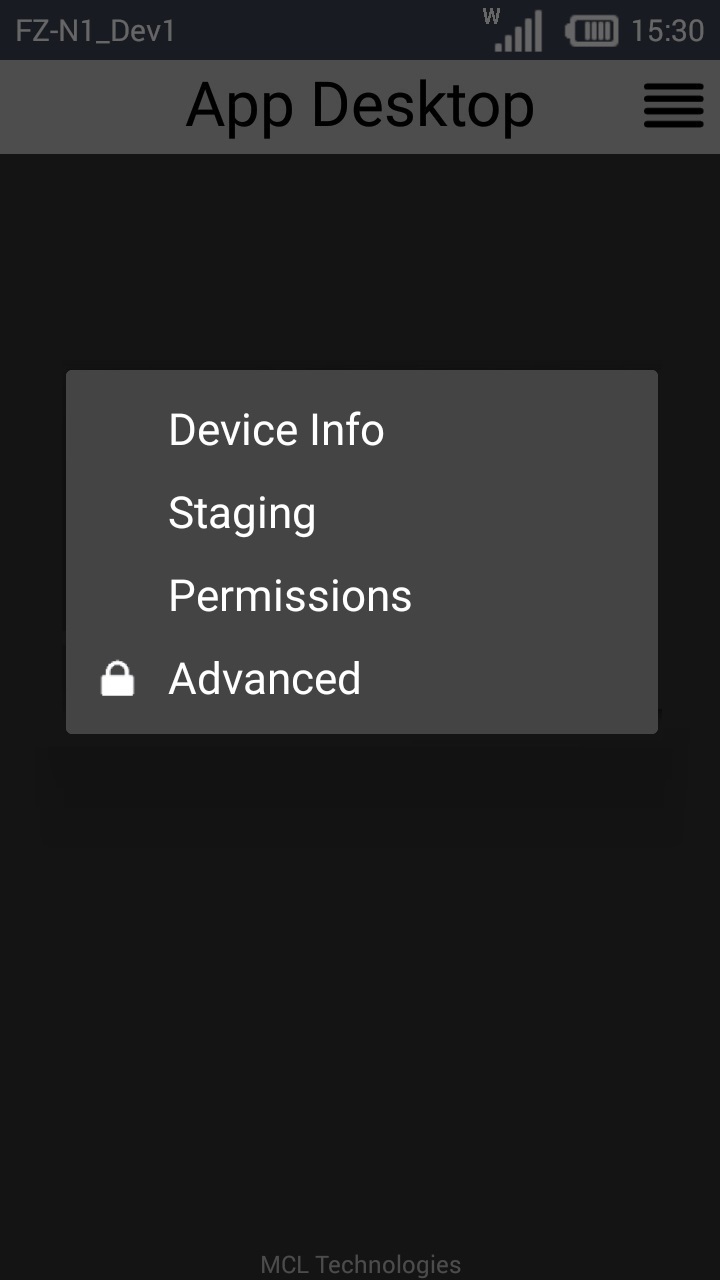This screenshot has height=1280, width=720.
Task: Click the App Desktop title
Action: 359,106
